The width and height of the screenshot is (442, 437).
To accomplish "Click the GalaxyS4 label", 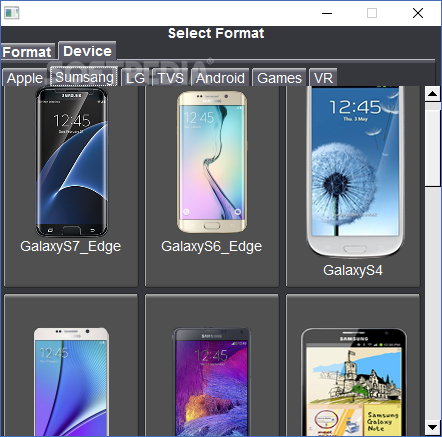I will pos(353,270).
